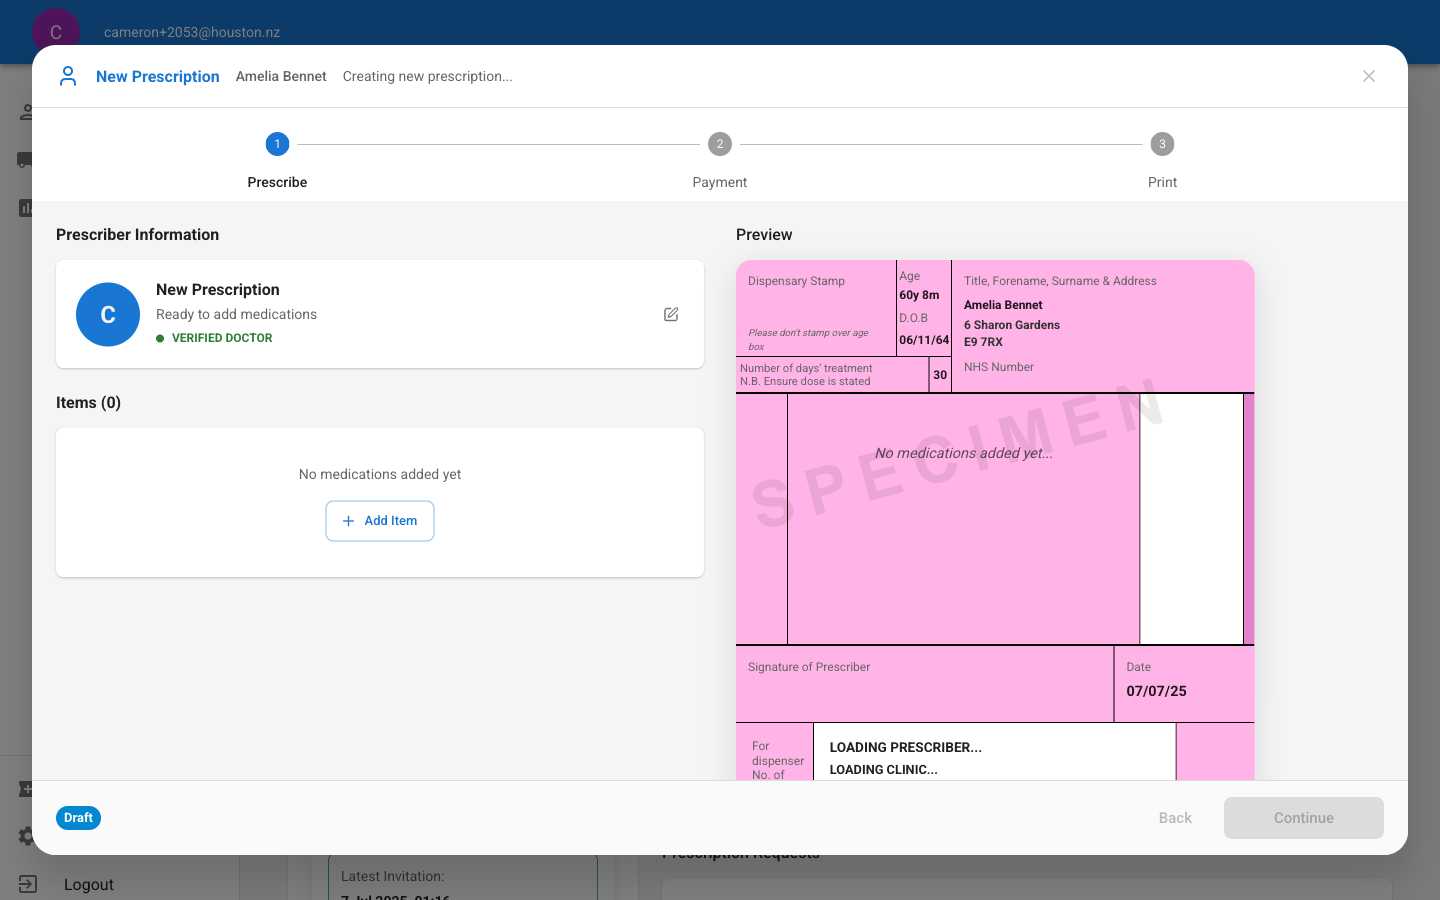Click the Dispensary Stamp box
This screenshot has width=1440, height=900.
tap(816, 308)
